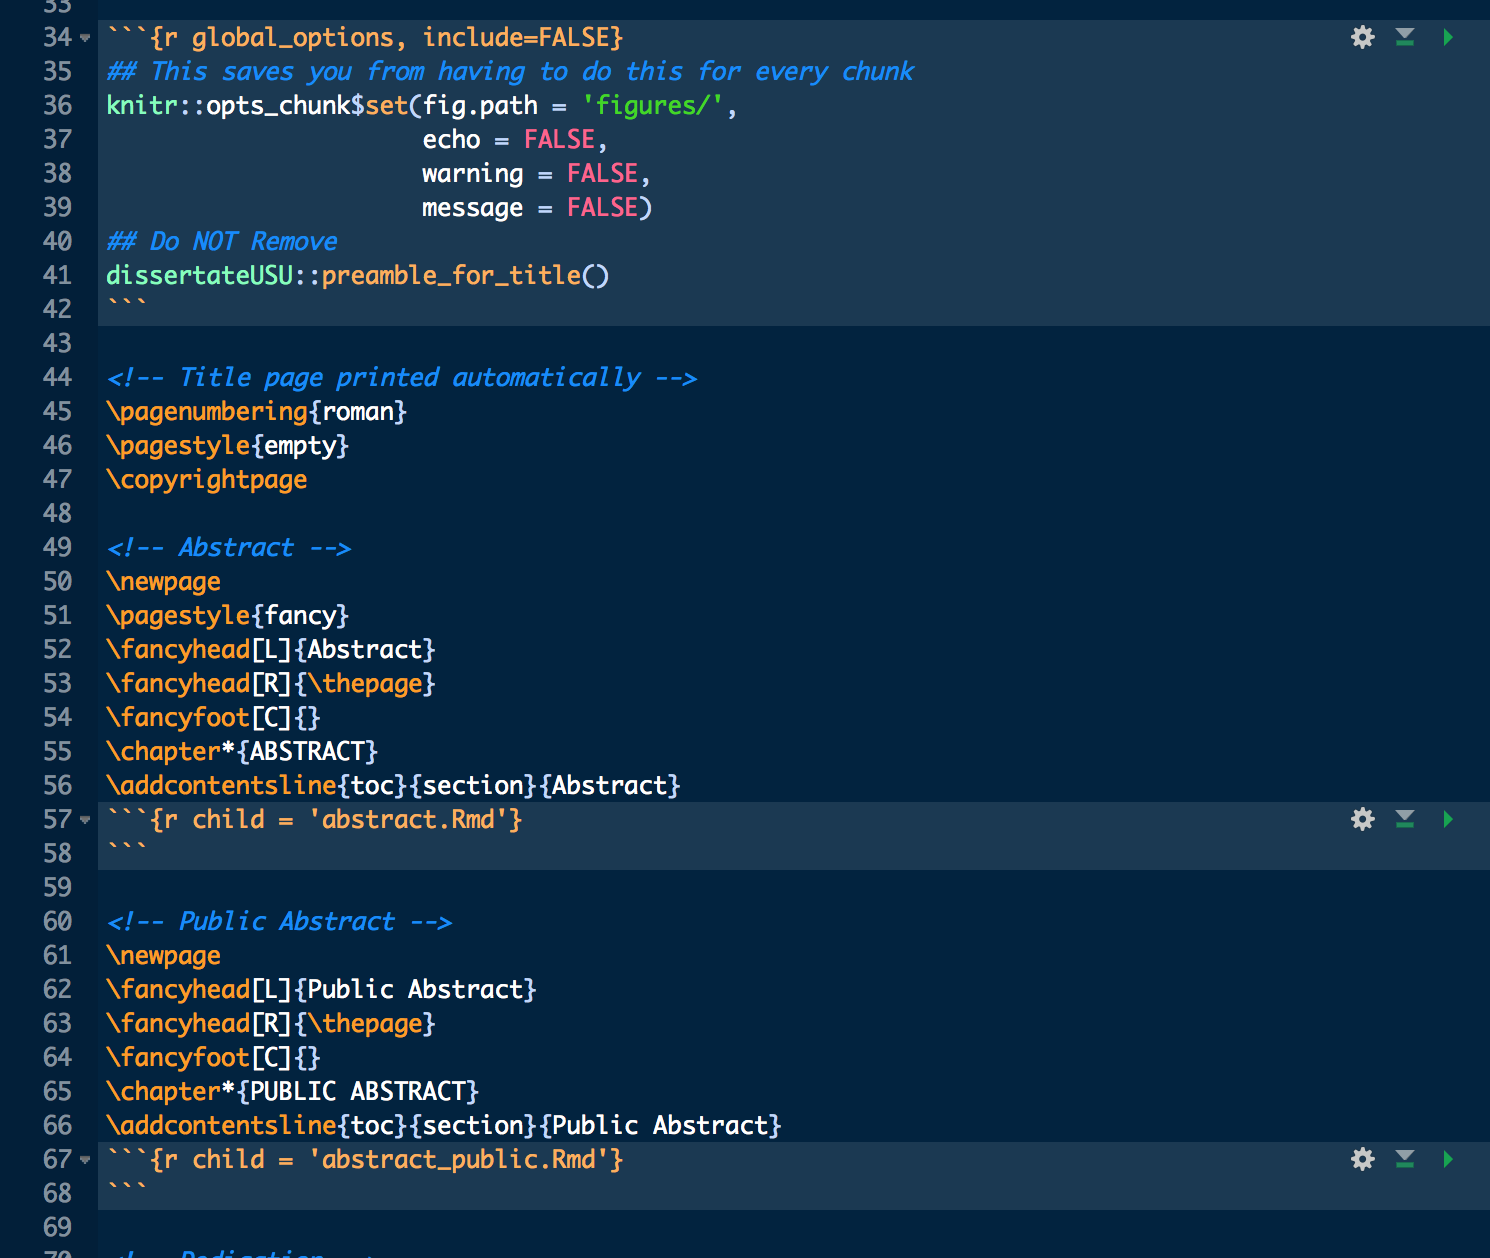Click on \chapter*{ABSTRACT} line
Viewport: 1490px width, 1258px height.
coord(242,752)
